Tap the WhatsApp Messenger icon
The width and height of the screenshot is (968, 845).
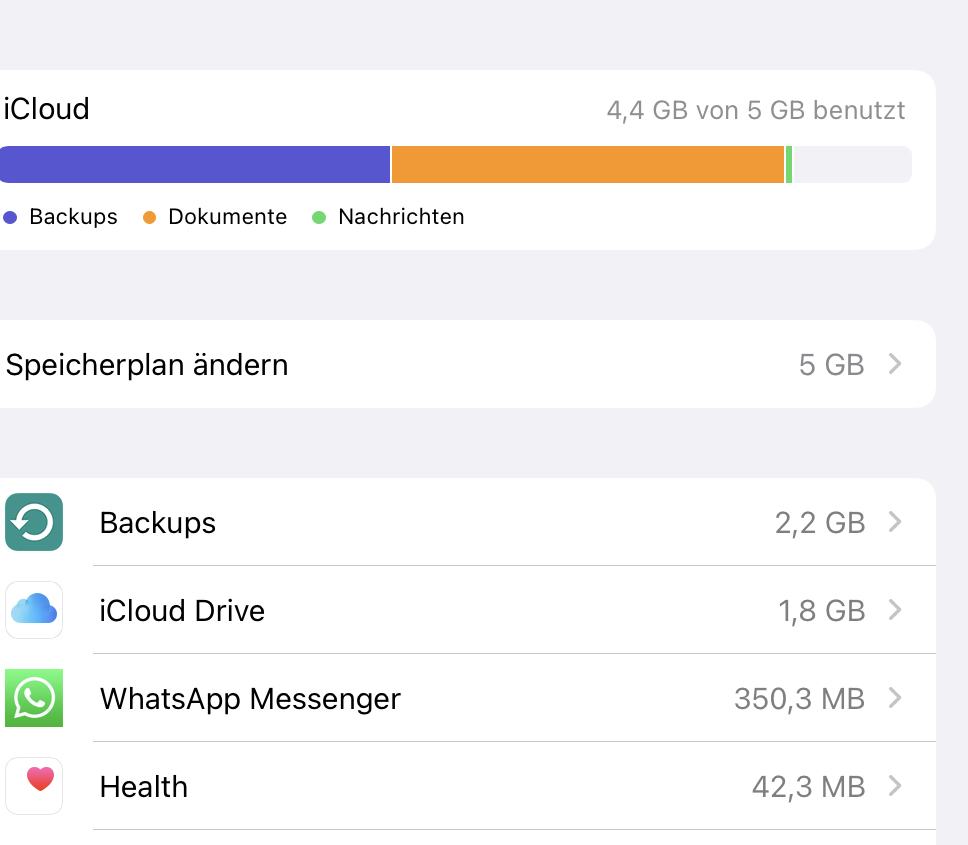(34, 698)
